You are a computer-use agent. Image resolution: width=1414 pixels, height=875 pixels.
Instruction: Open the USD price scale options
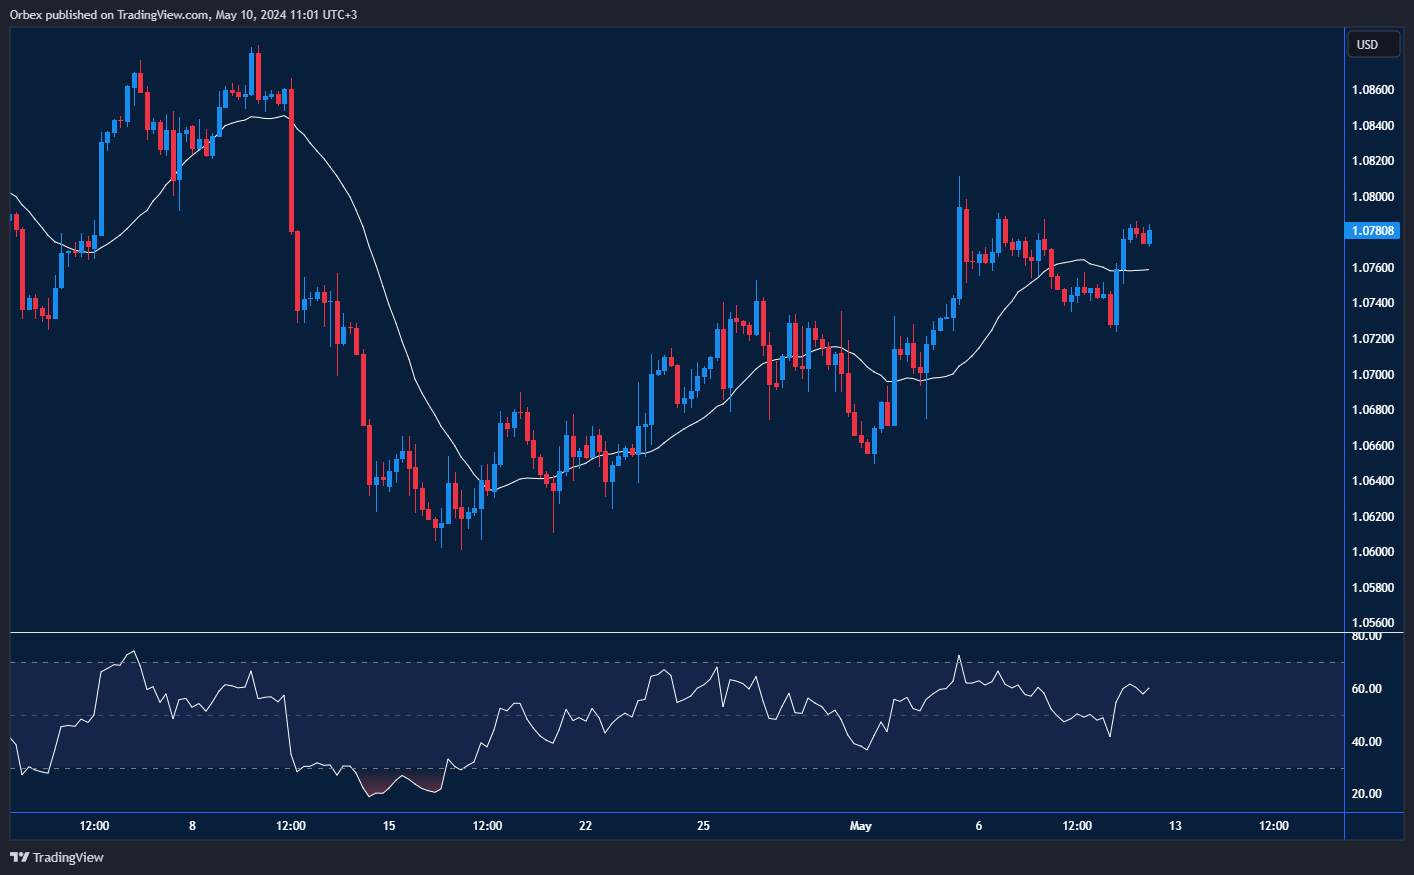click(x=1372, y=44)
